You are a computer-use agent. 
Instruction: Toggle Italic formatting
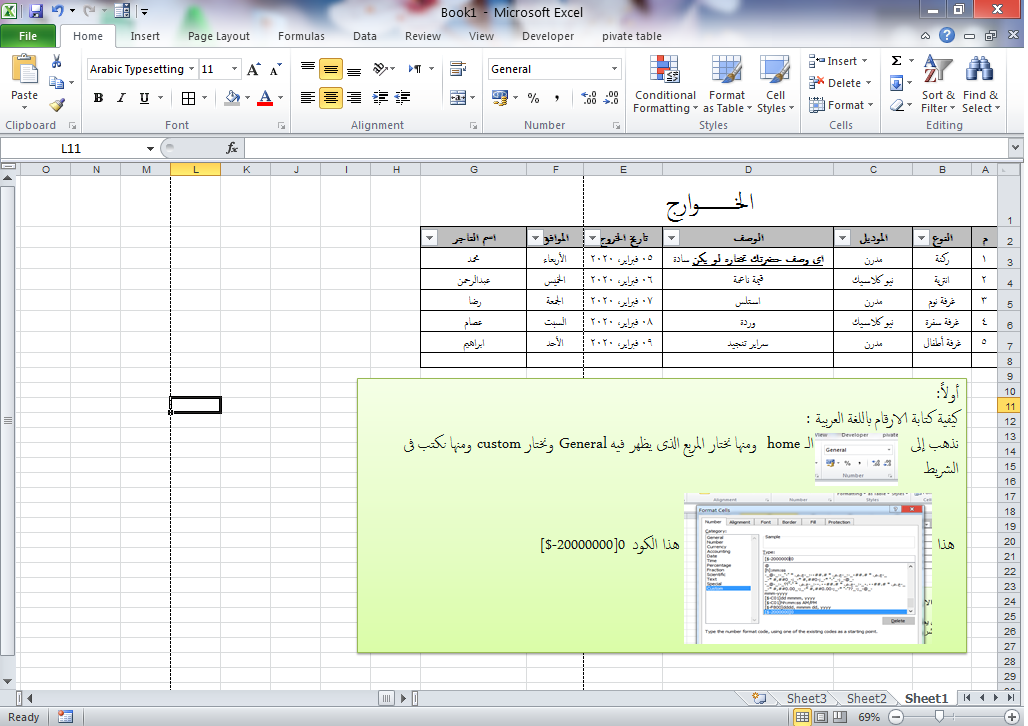click(x=121, y=98)
